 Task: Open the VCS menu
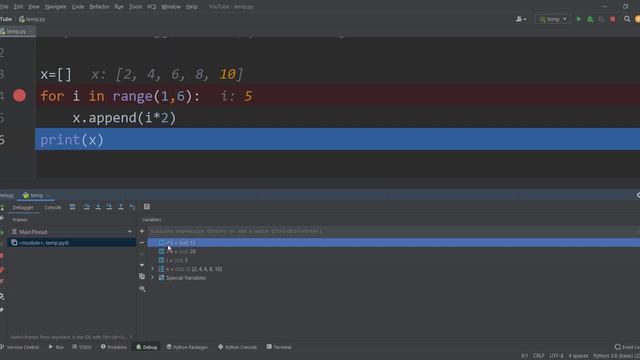[151, 7]
